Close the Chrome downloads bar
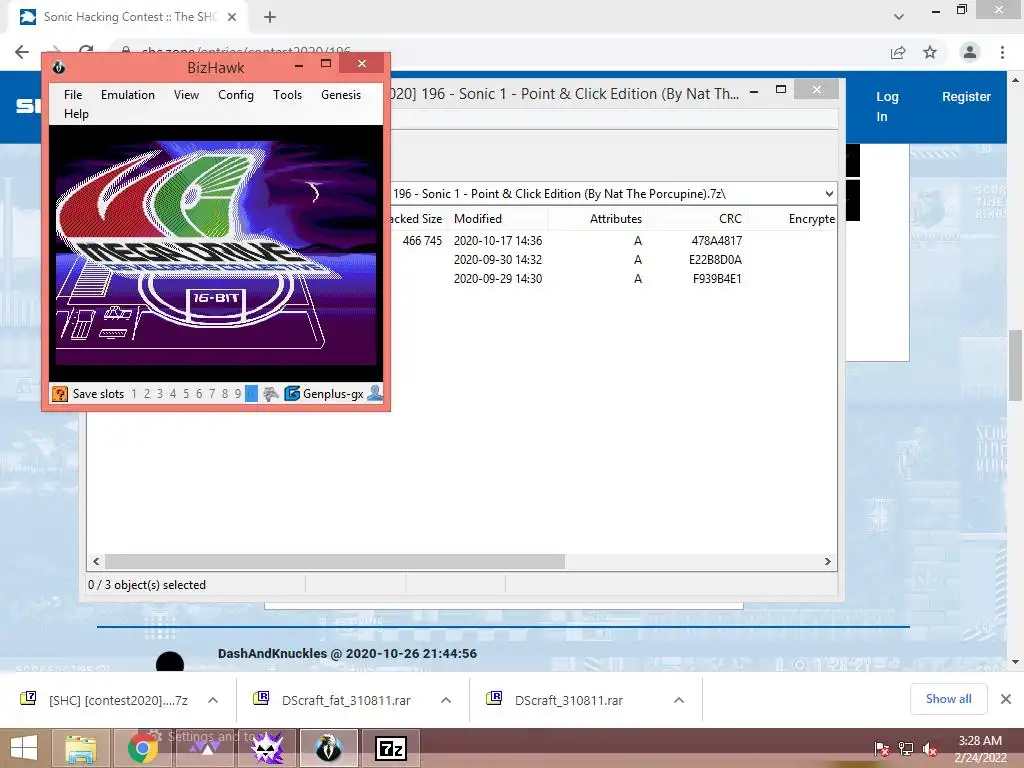This screenshot has width=1024, height=768. coord(1006,699)
